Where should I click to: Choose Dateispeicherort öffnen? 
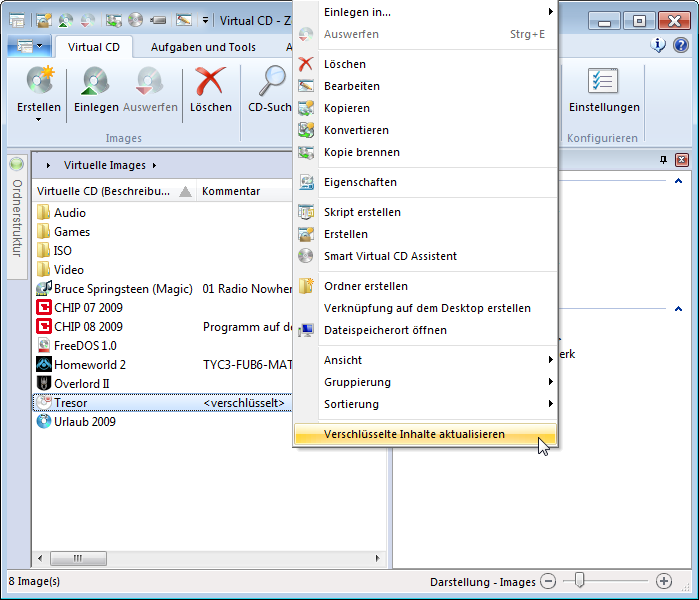coord(425,330)
